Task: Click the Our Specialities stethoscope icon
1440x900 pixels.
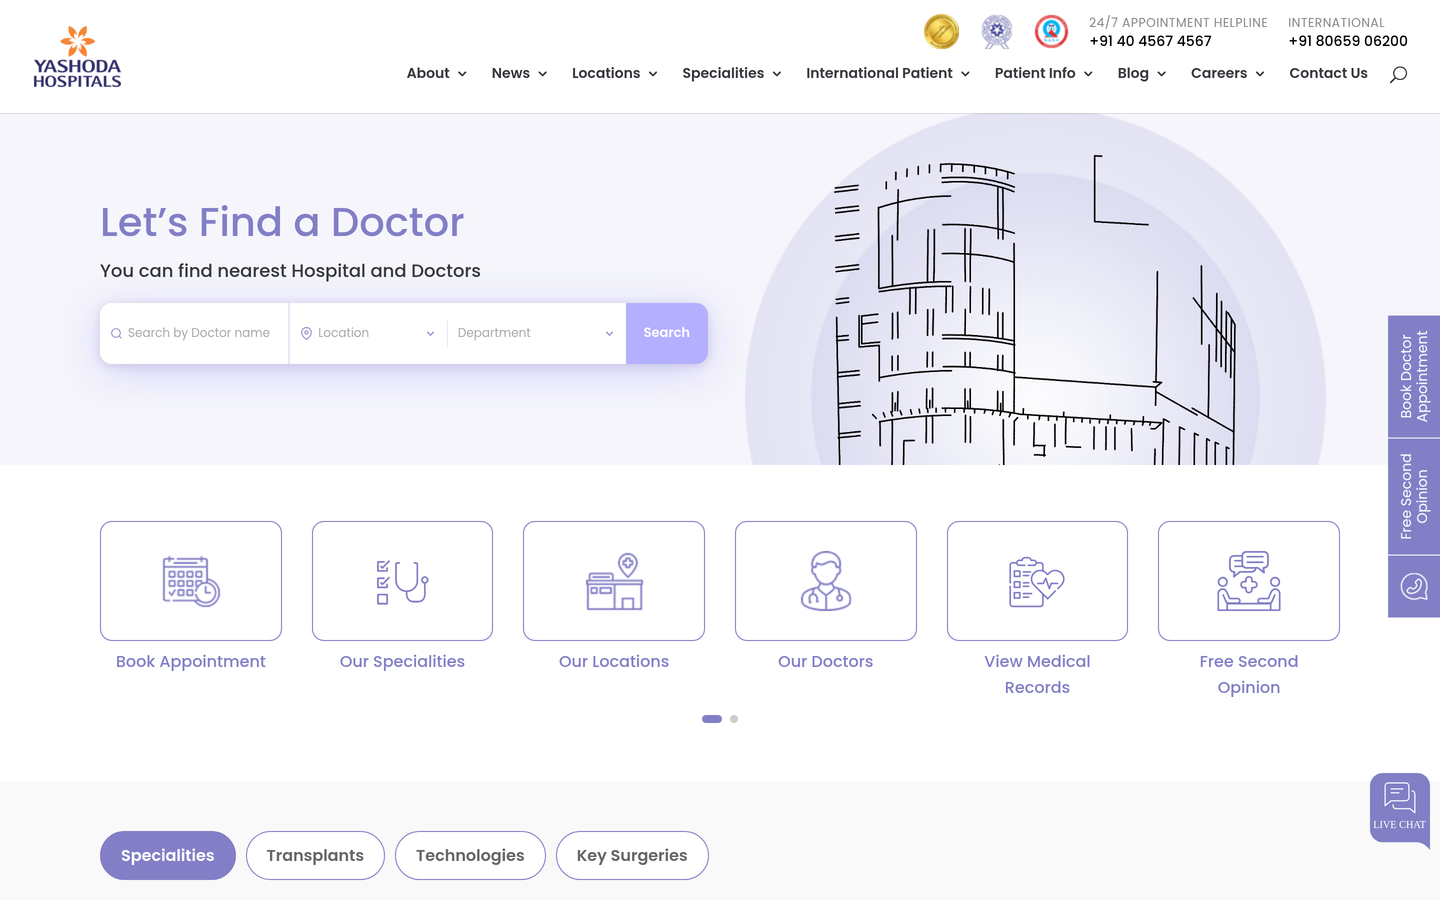Action: pyautogui.click(x=402, y=581)
